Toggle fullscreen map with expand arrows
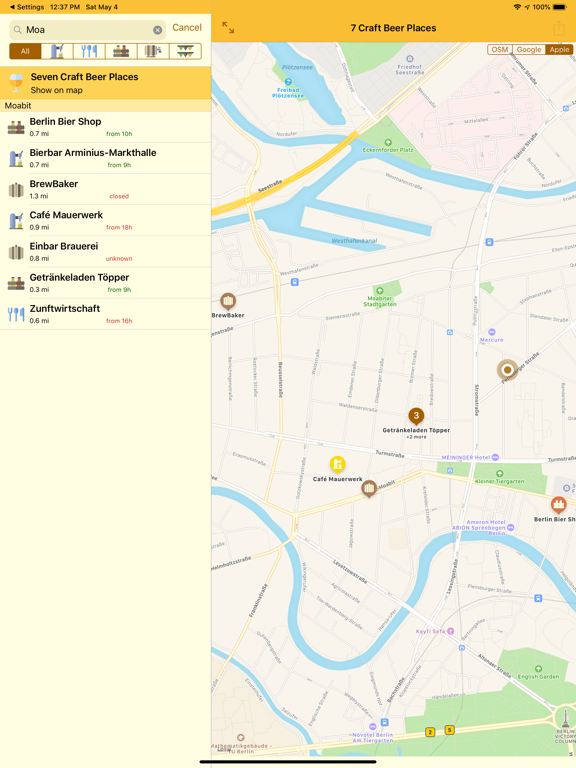Image resolution: width=576 pixels, height=768 pixels. point(228,27)
